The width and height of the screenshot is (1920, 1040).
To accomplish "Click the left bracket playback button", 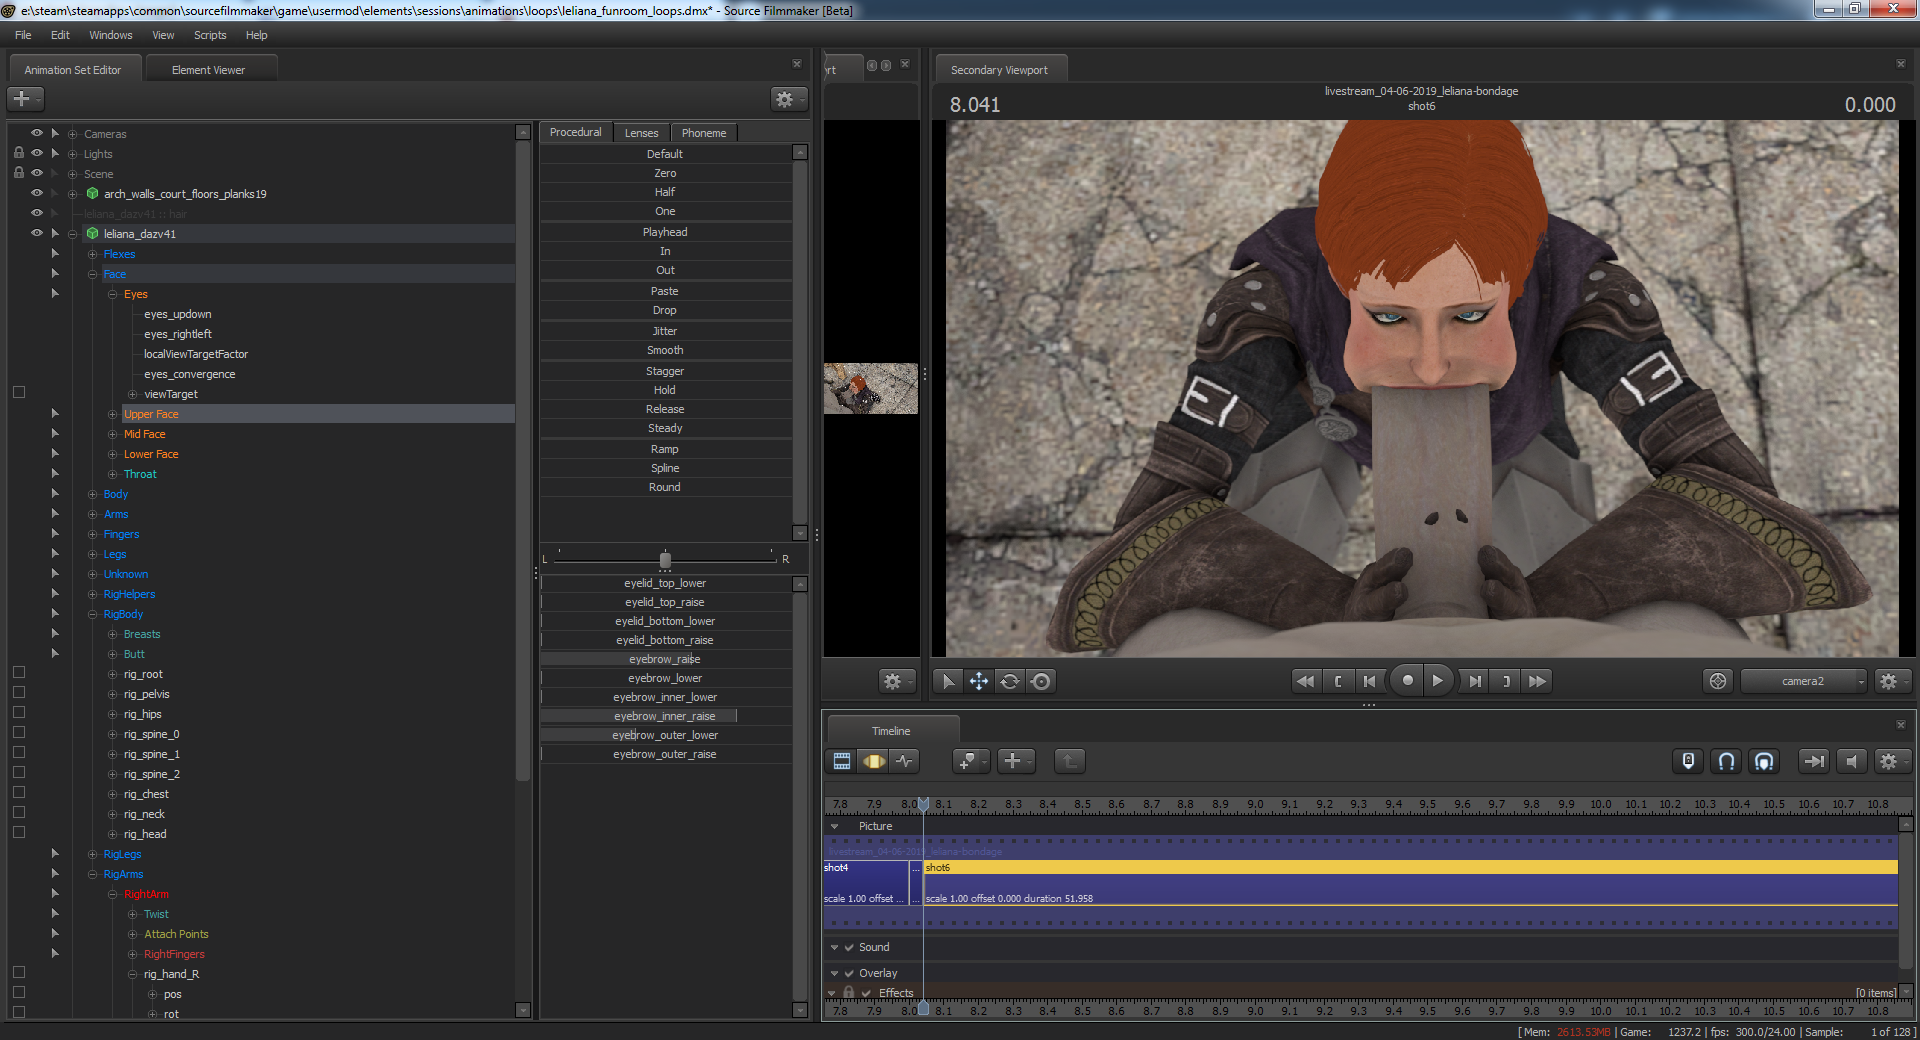I will [1338, 681].
